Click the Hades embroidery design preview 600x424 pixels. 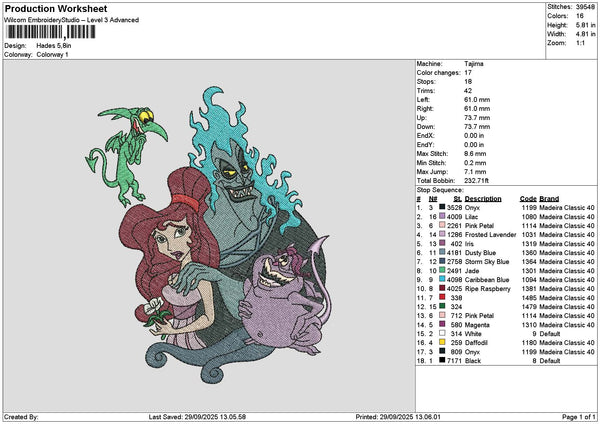coord(207,235)
